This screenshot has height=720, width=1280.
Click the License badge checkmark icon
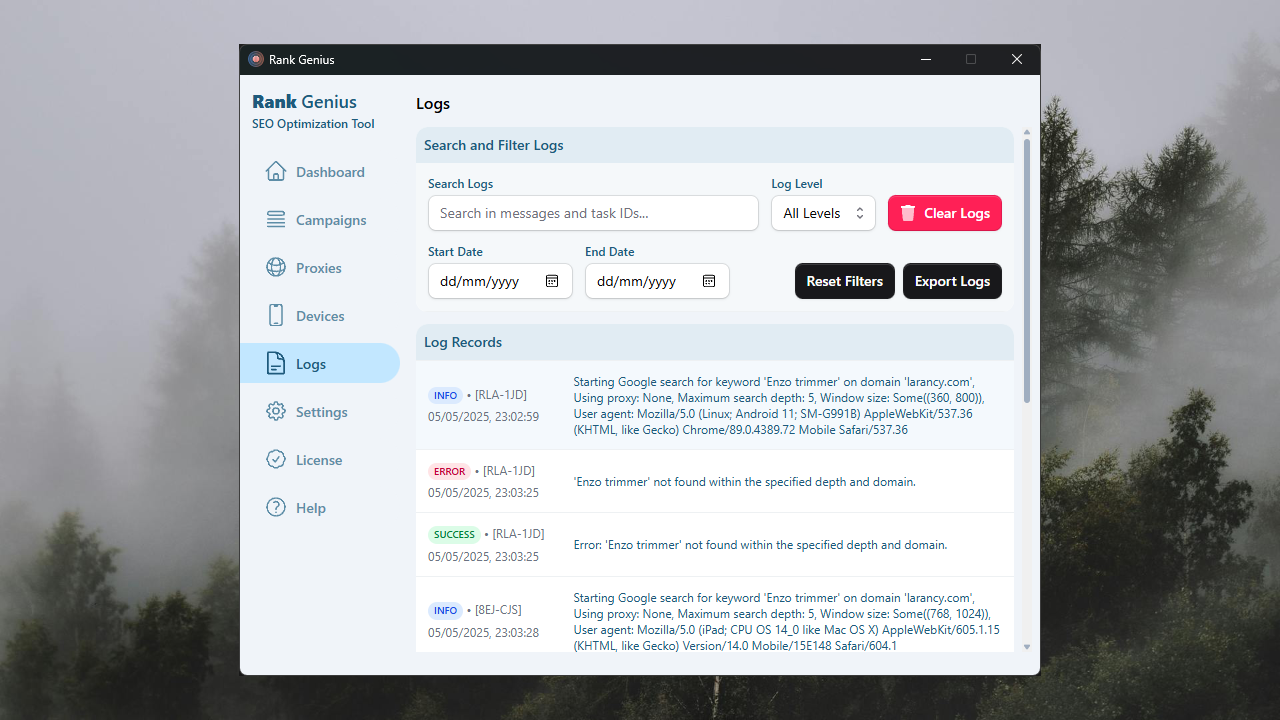(276, 460)
